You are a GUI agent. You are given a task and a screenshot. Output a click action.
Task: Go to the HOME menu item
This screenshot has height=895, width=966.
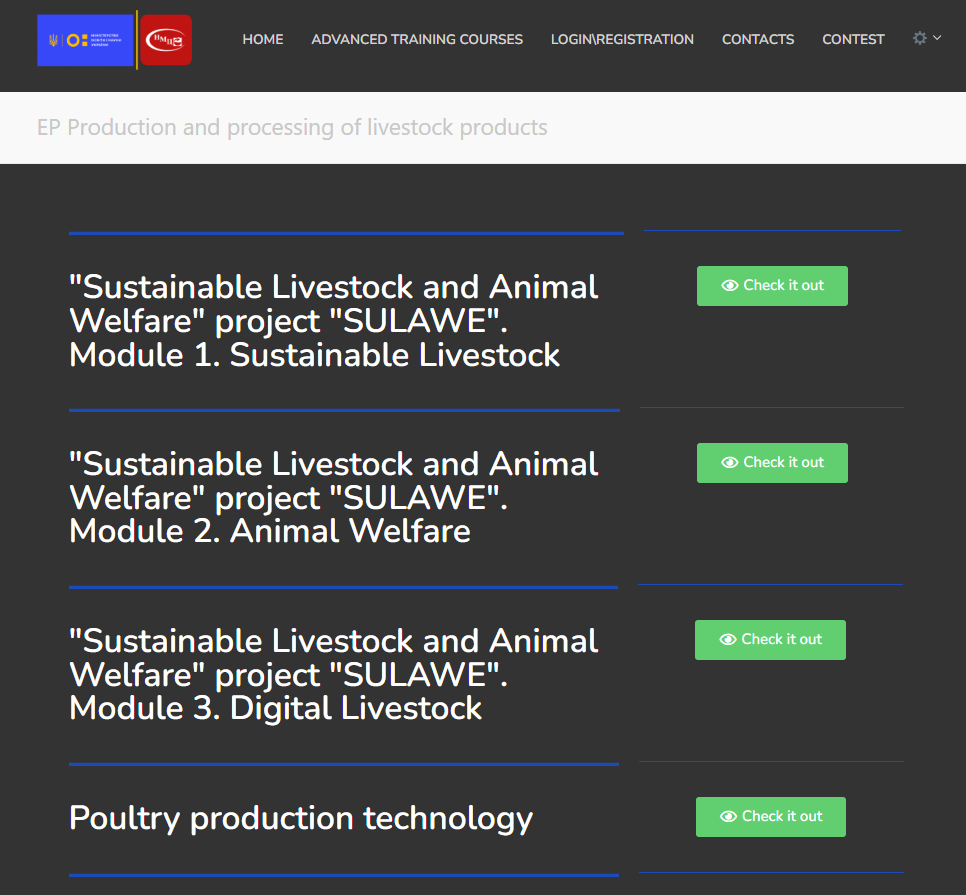click(263, 40)
